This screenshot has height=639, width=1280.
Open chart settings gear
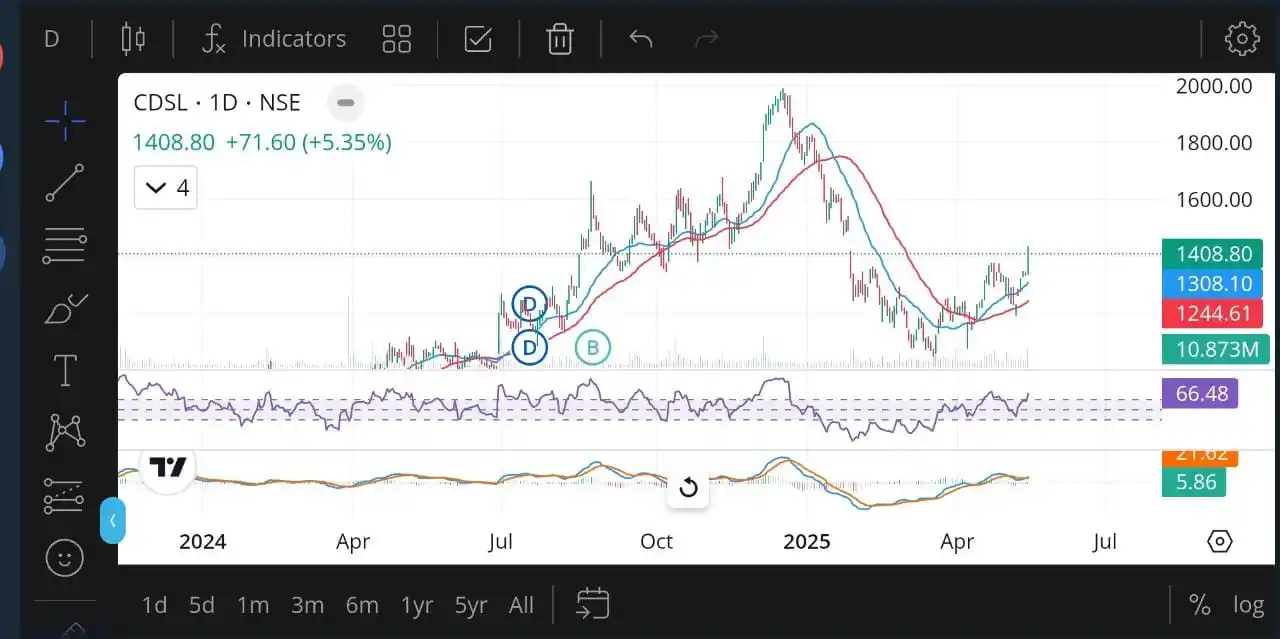(x=1242, y=39)
